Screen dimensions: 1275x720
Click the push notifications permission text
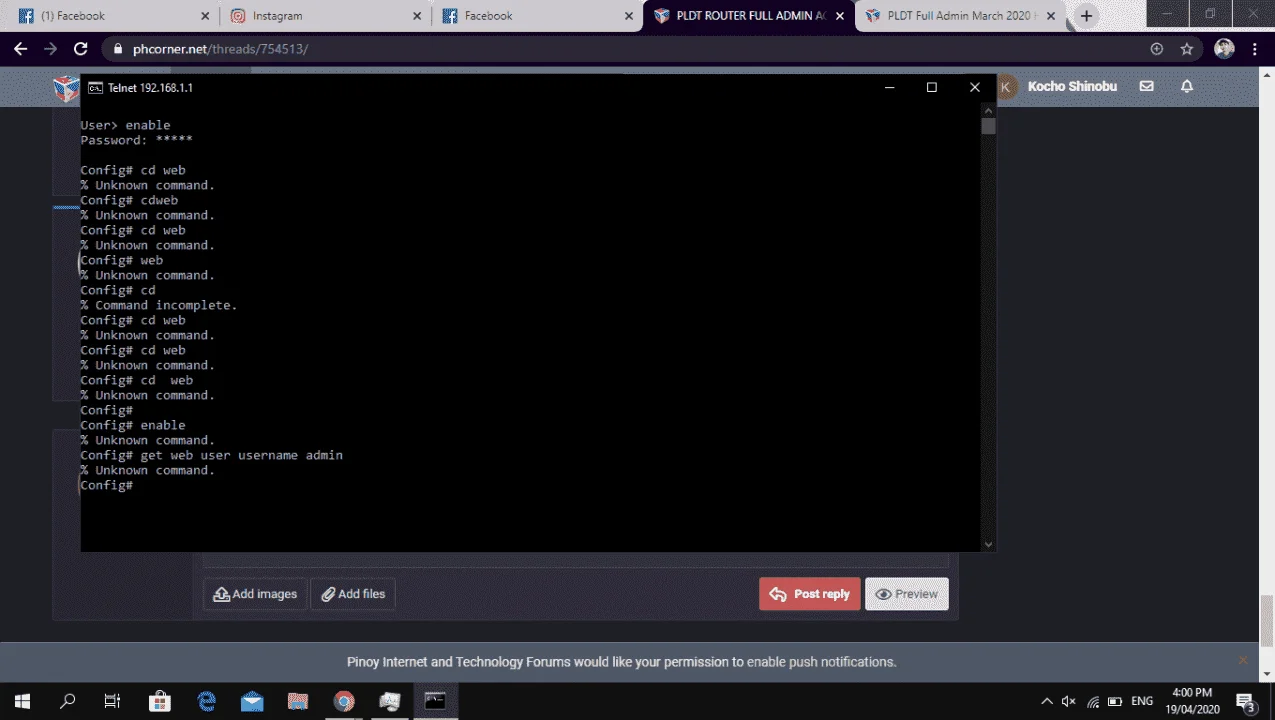tap(621, 662)
